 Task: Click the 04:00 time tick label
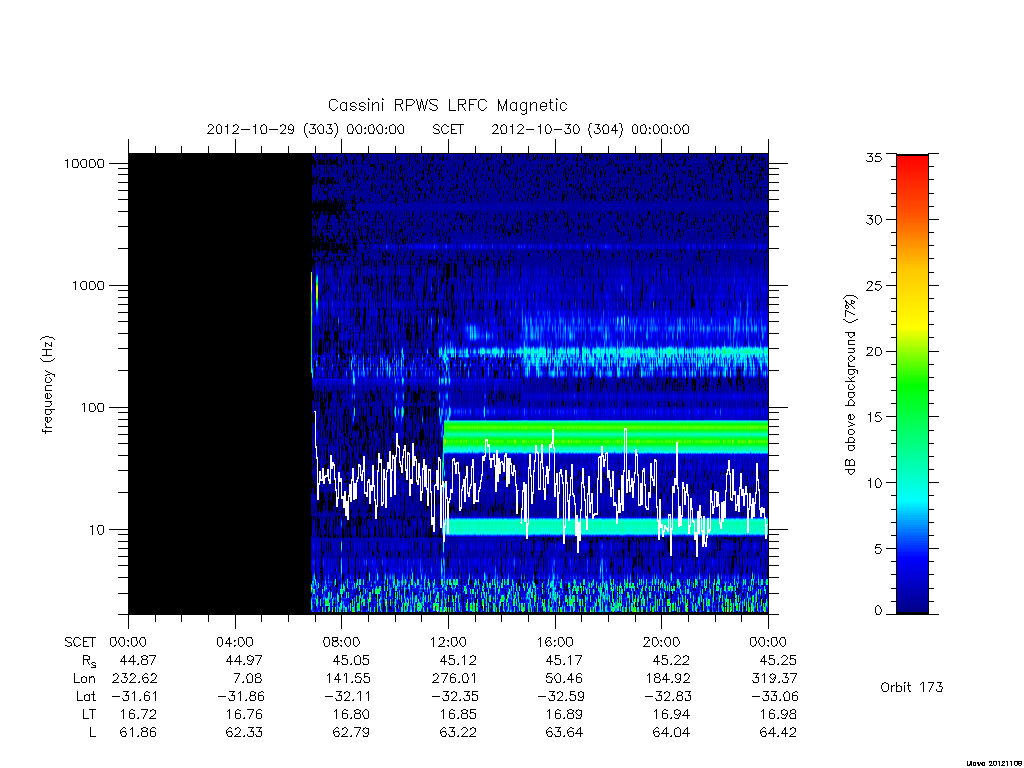pyautogui.click(x=235, y=643)
